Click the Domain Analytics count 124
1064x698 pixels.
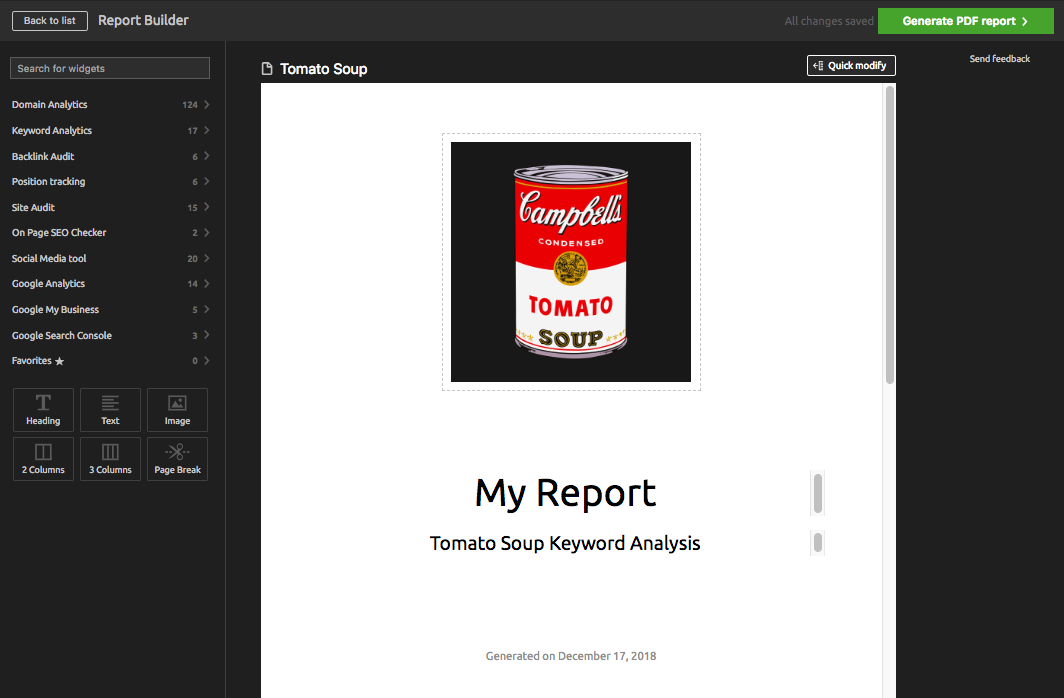point(189,105)
